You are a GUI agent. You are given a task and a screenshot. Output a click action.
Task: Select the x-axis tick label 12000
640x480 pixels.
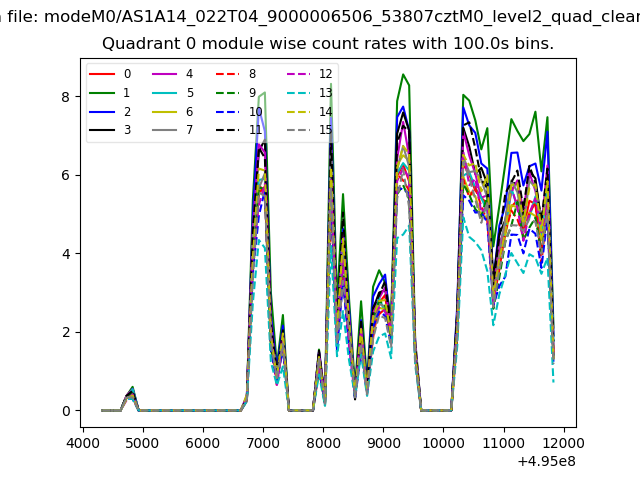click(564, 443)
